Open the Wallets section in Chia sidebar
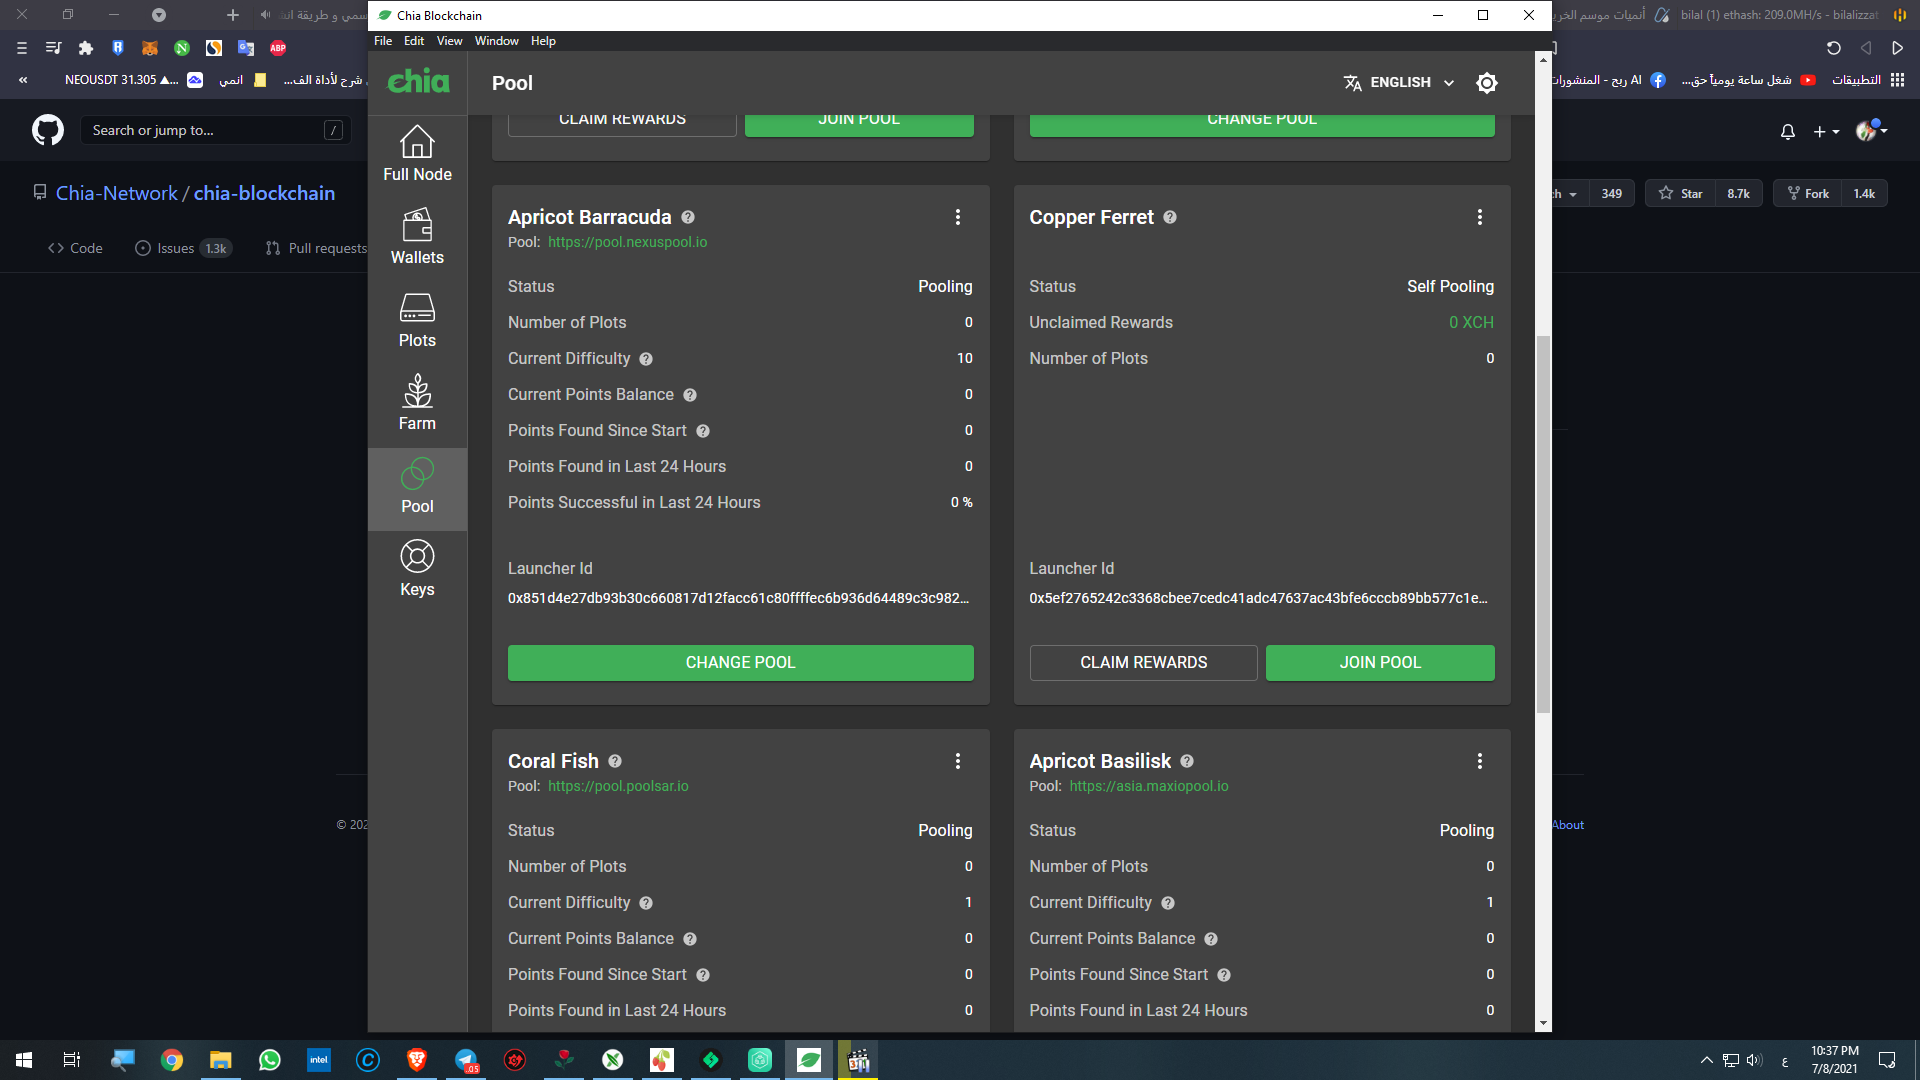The width and height of the screenshot is (1920, 1080). click(417, 237)
